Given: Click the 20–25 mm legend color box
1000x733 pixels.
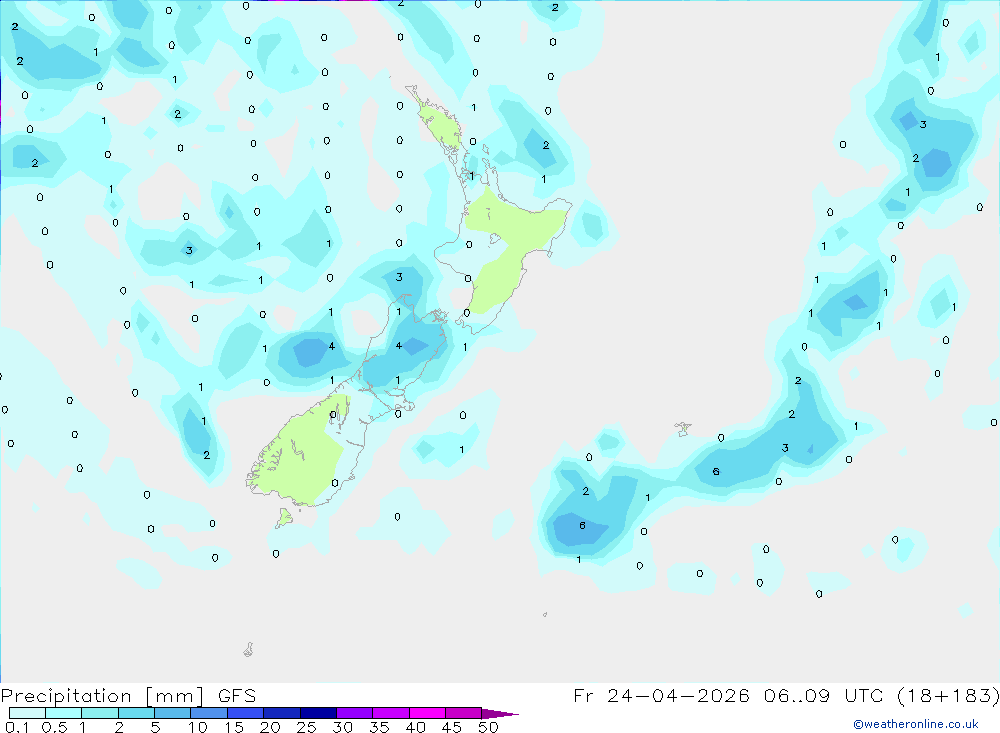Looking at the screenshot, I should tap(281, 713).
